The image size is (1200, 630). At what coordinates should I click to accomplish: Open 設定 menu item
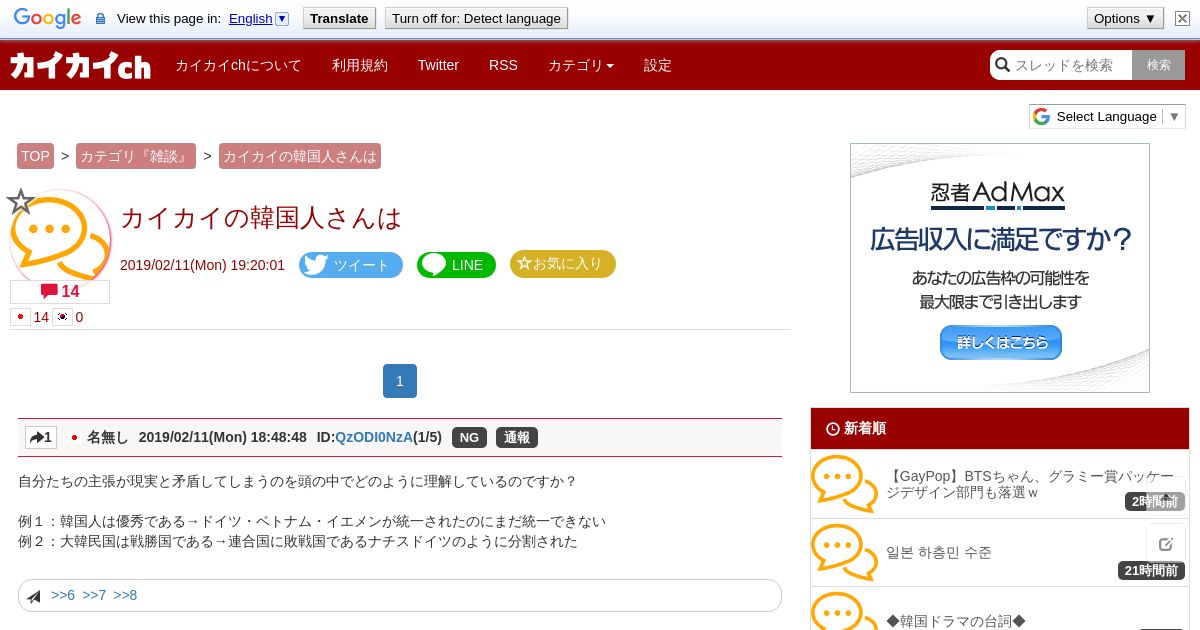pos(658,65)
